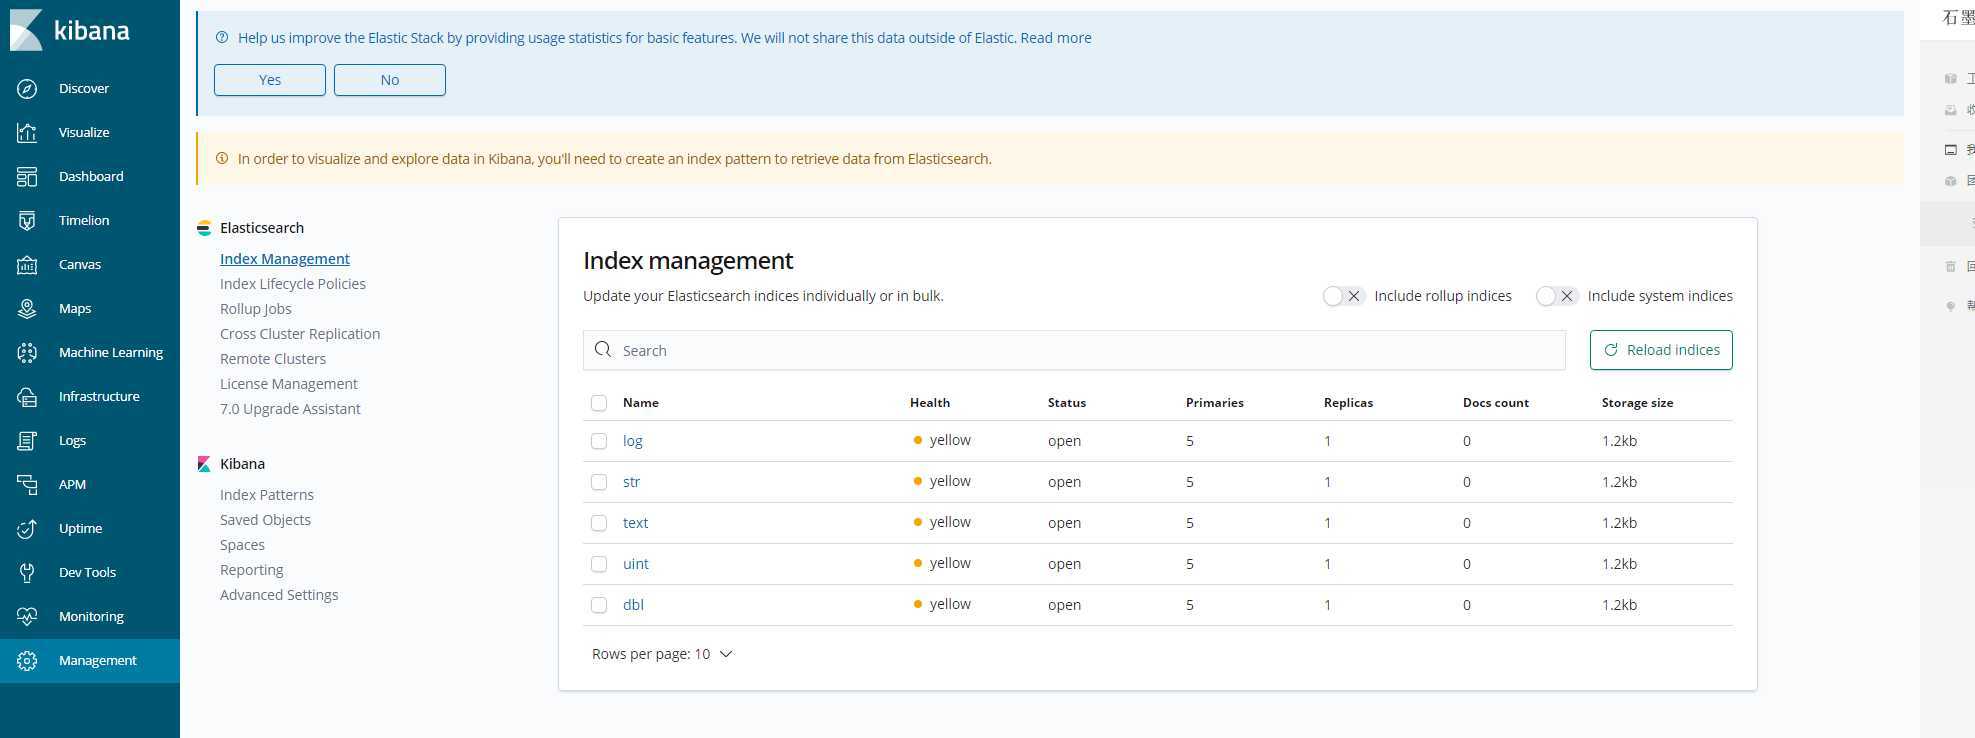Select all indices header checkbox
1975x738 pixels.
tap(599, 403)
